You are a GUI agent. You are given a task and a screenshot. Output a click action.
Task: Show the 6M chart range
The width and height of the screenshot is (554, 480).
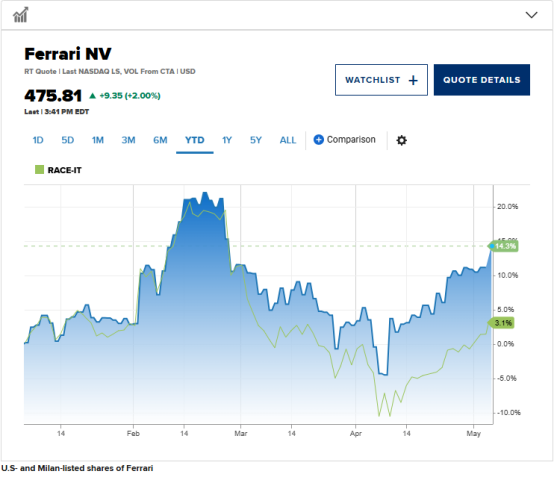[x=160, y=140]
